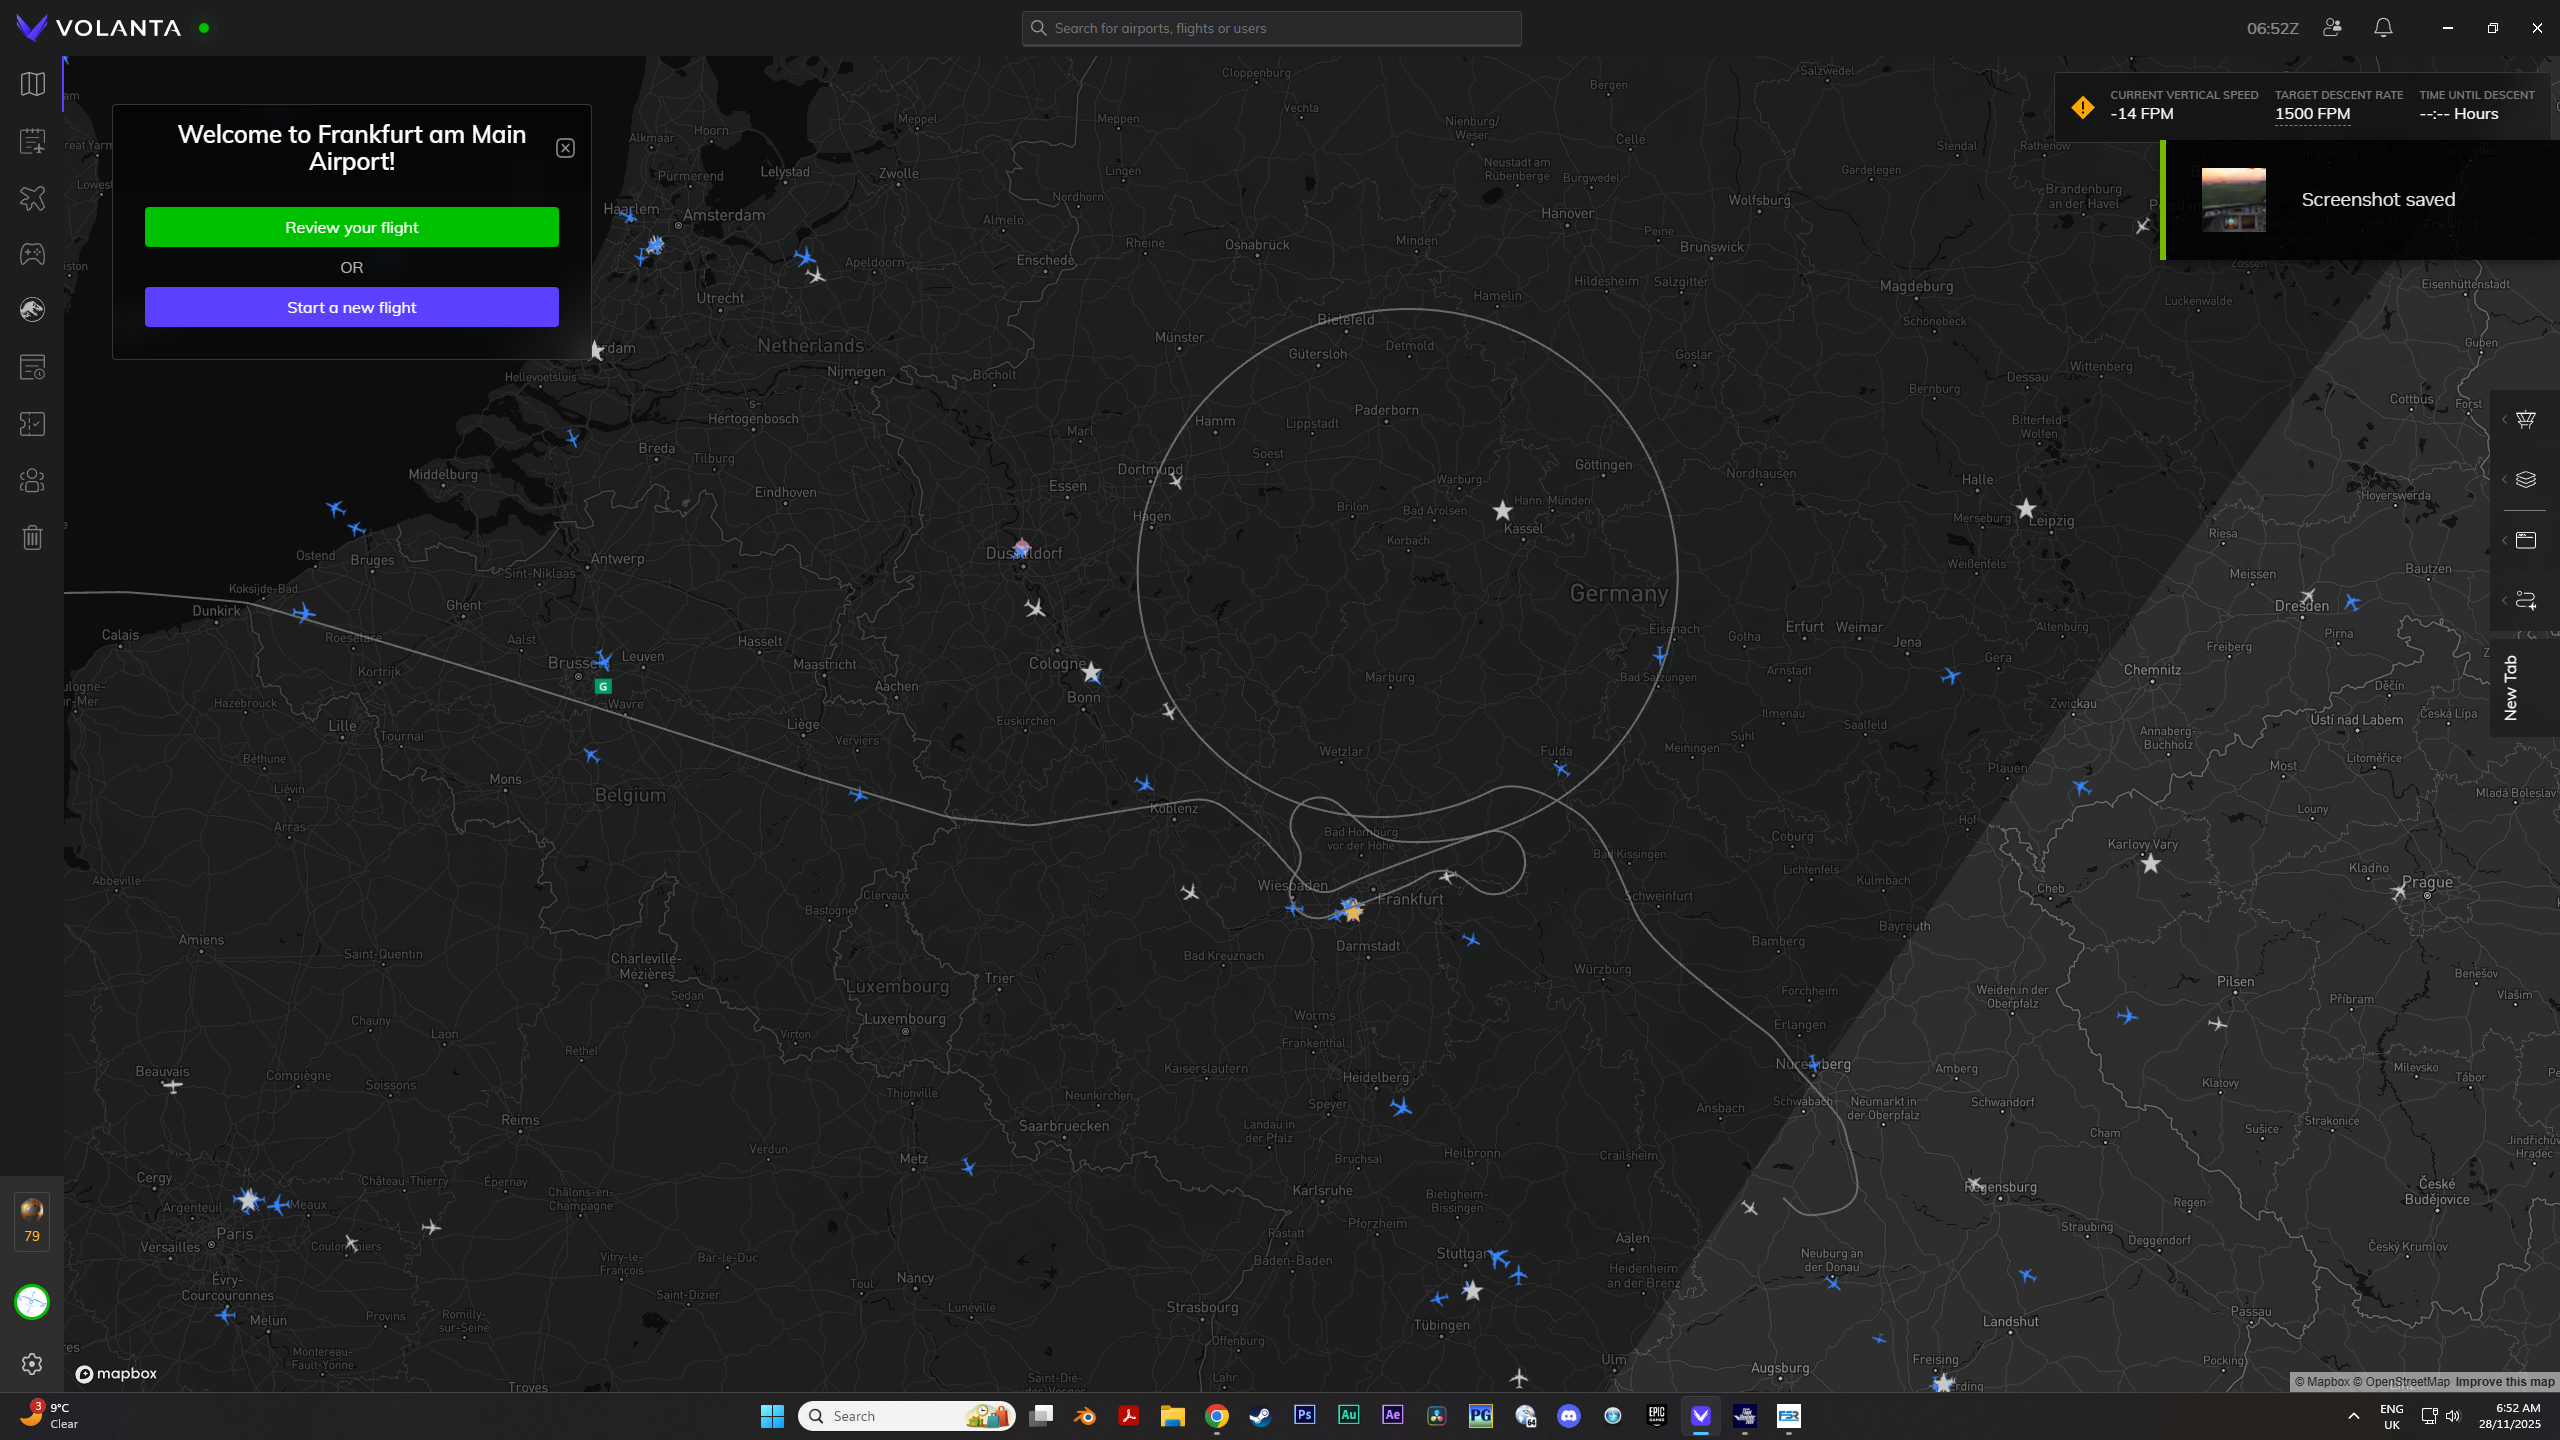This screenshot has width=2560, height=1440.
Task: Expand the ATC control tower panel
Action: click(2525, 420)
